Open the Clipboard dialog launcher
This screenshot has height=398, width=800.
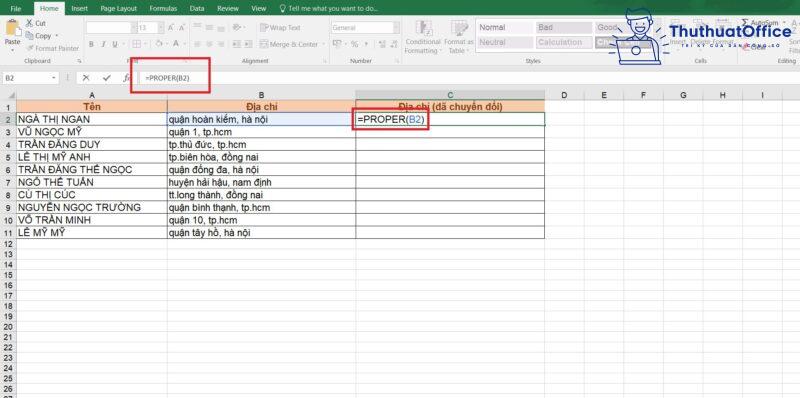point(80,61)
